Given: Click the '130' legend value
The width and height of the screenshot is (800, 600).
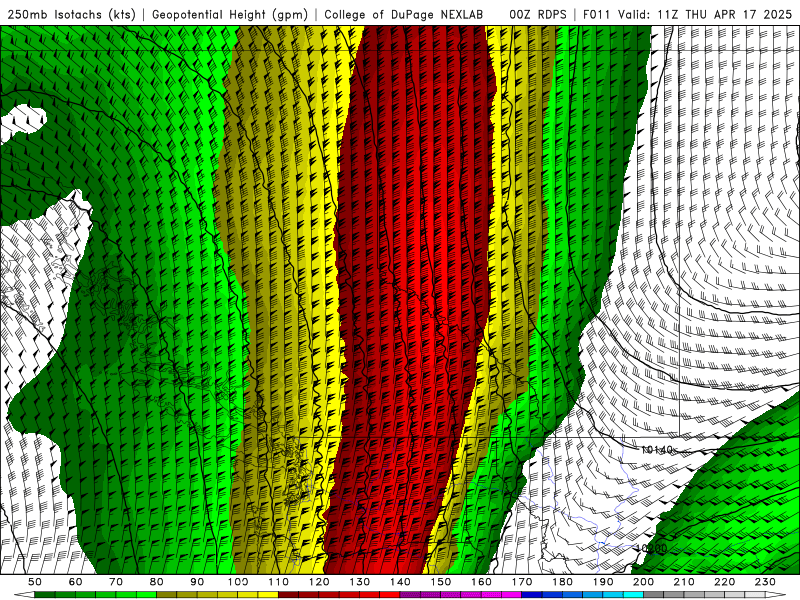Looking at the screenshot, I should click(360, 582).
